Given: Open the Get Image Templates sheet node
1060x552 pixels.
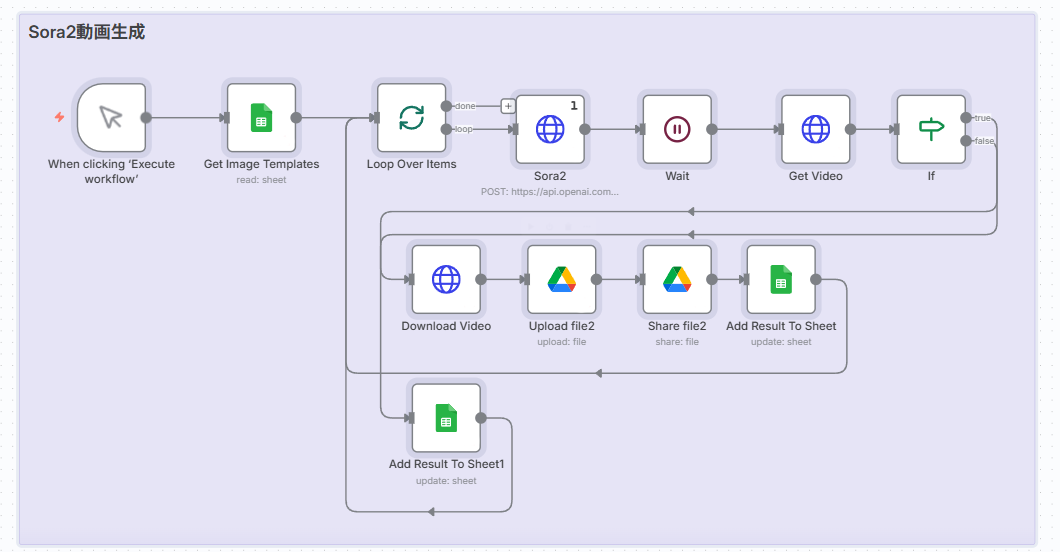Looking at the screenshot, I should tap(261, 118).
